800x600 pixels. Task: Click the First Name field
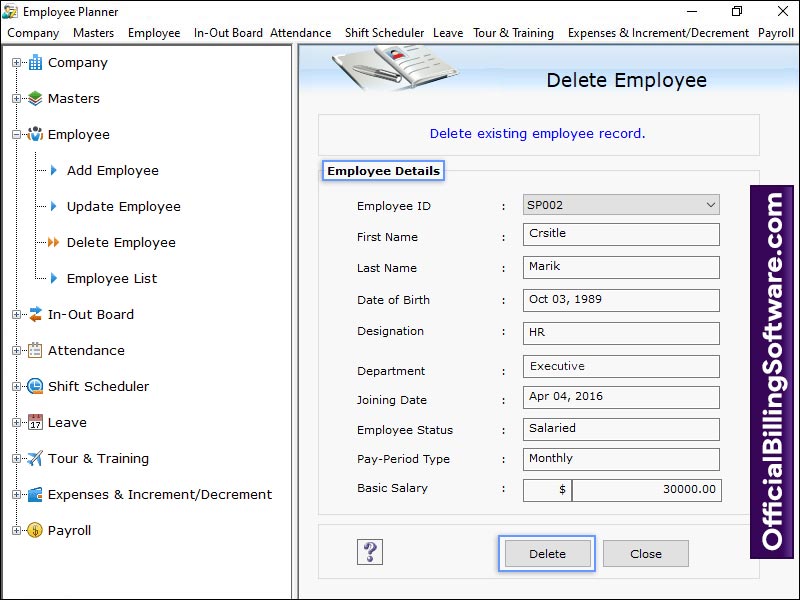coord(621,234)
